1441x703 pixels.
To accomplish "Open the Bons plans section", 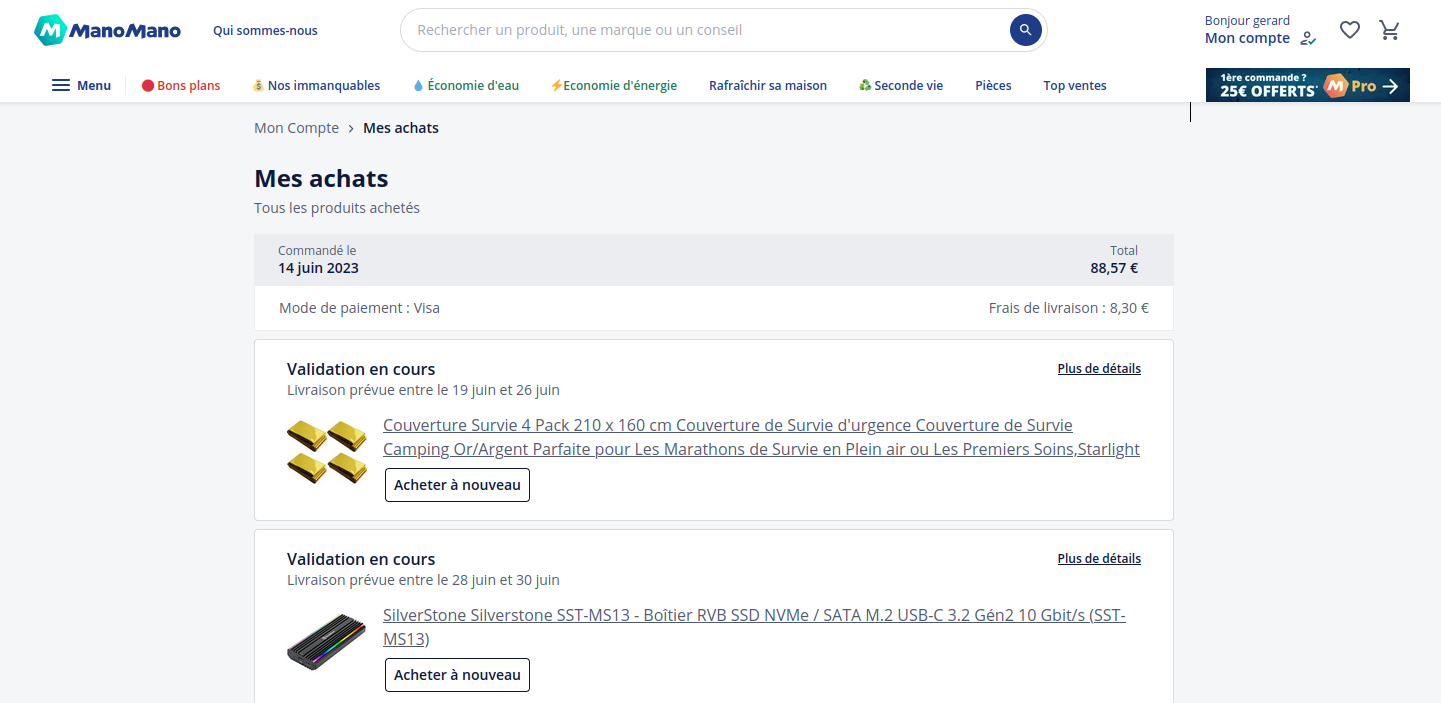I will tap(181, 86).
